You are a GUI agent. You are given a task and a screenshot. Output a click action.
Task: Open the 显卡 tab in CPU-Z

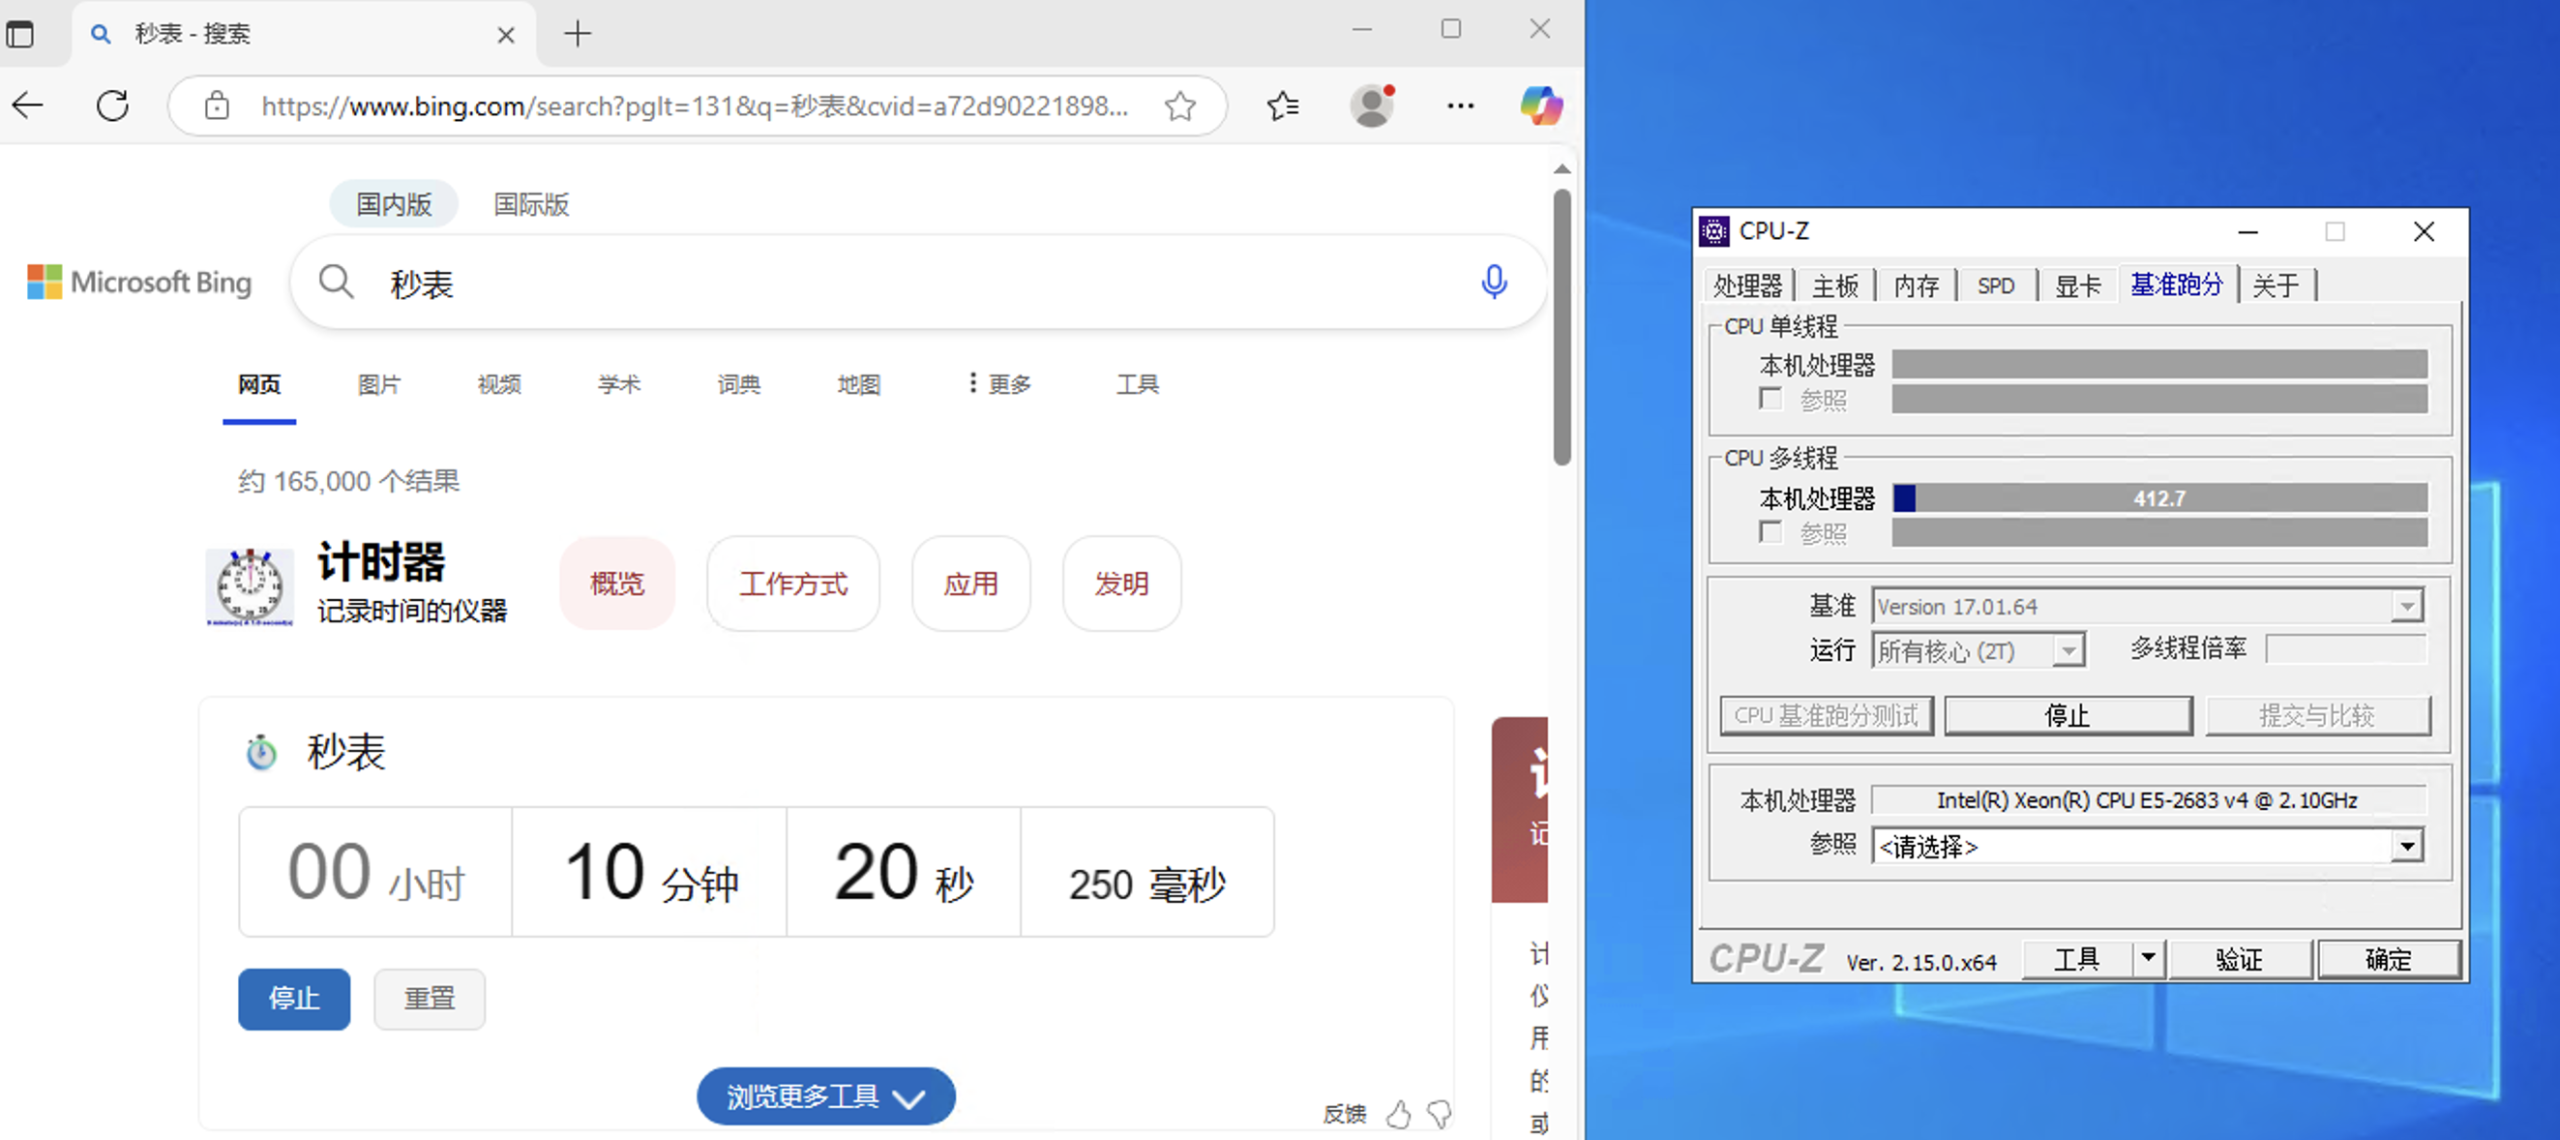click(x=2077, y=286)
